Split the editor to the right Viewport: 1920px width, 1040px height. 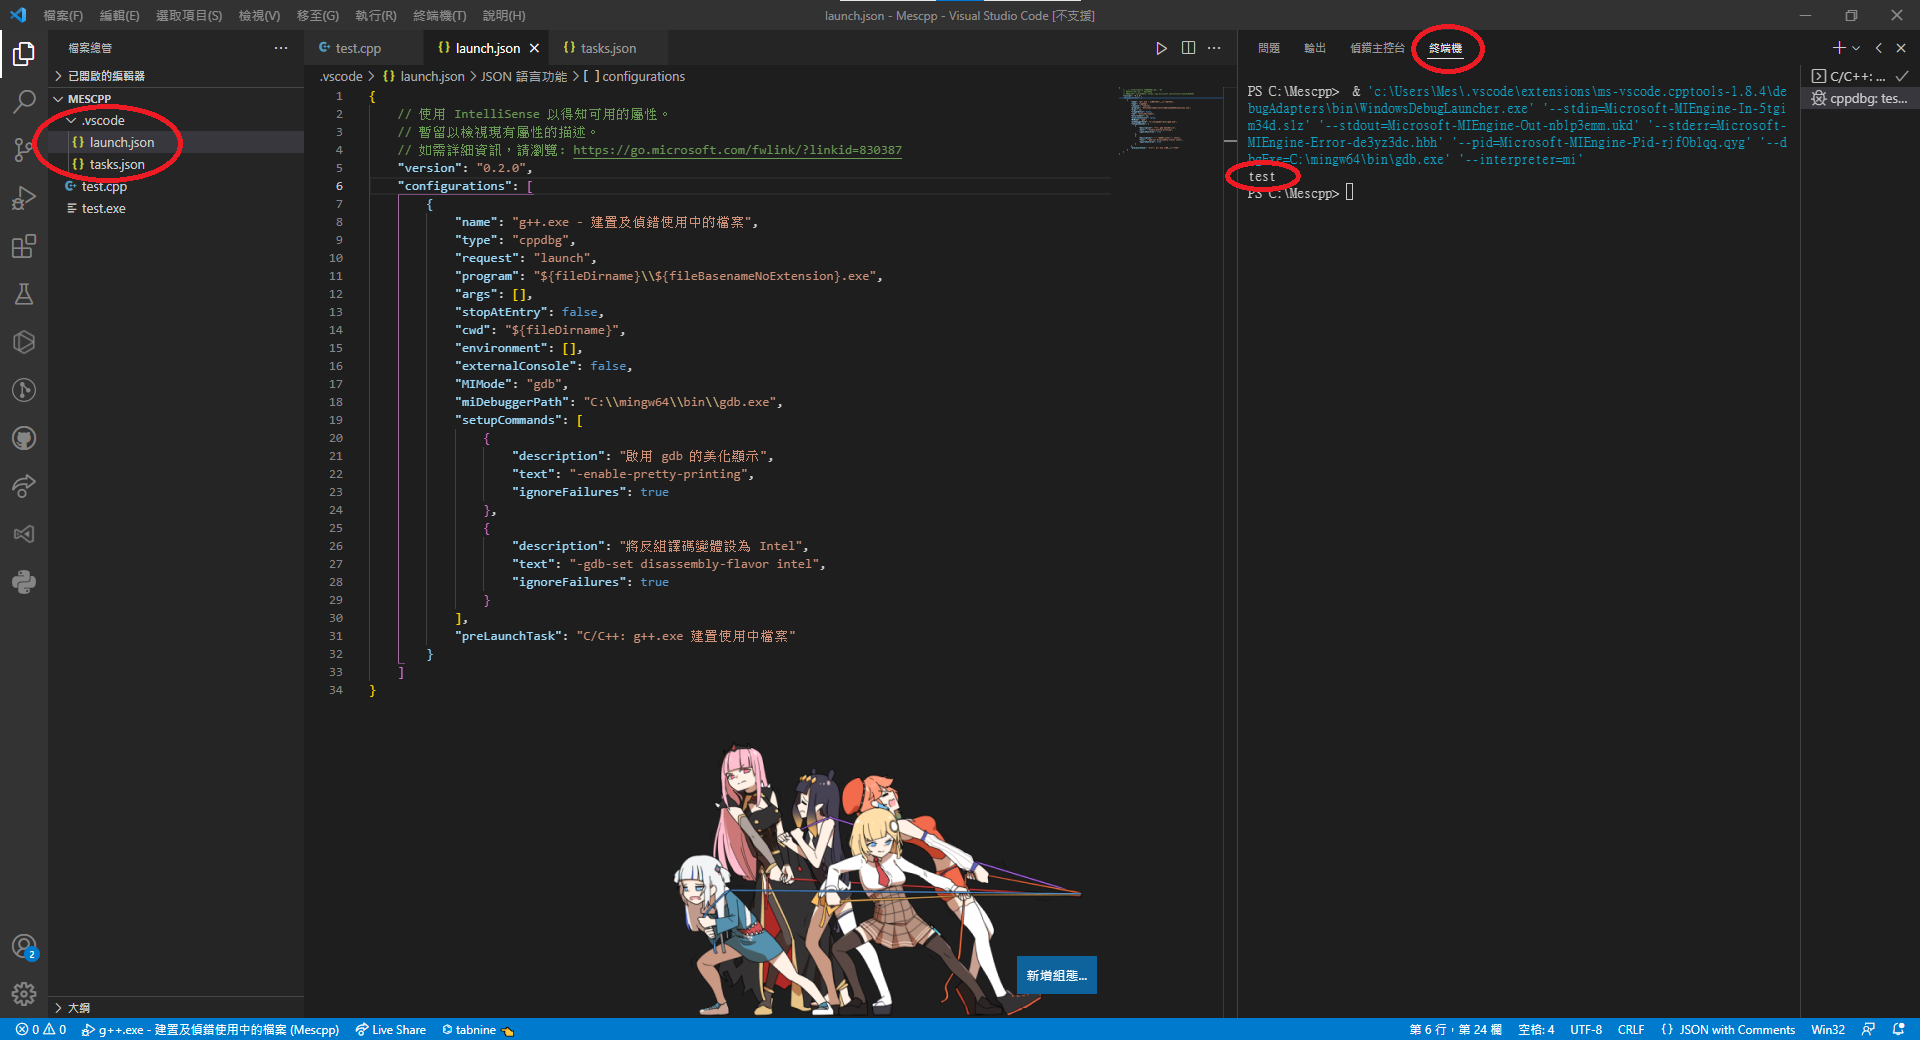(1188, 48)
